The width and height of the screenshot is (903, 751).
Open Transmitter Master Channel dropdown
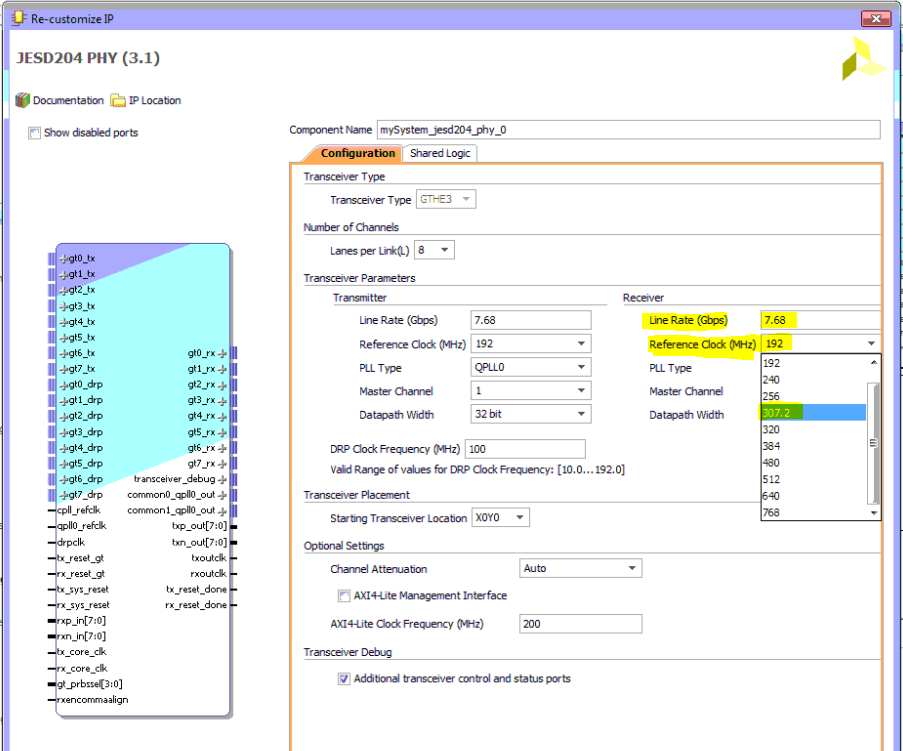click(x=531, y=390)
